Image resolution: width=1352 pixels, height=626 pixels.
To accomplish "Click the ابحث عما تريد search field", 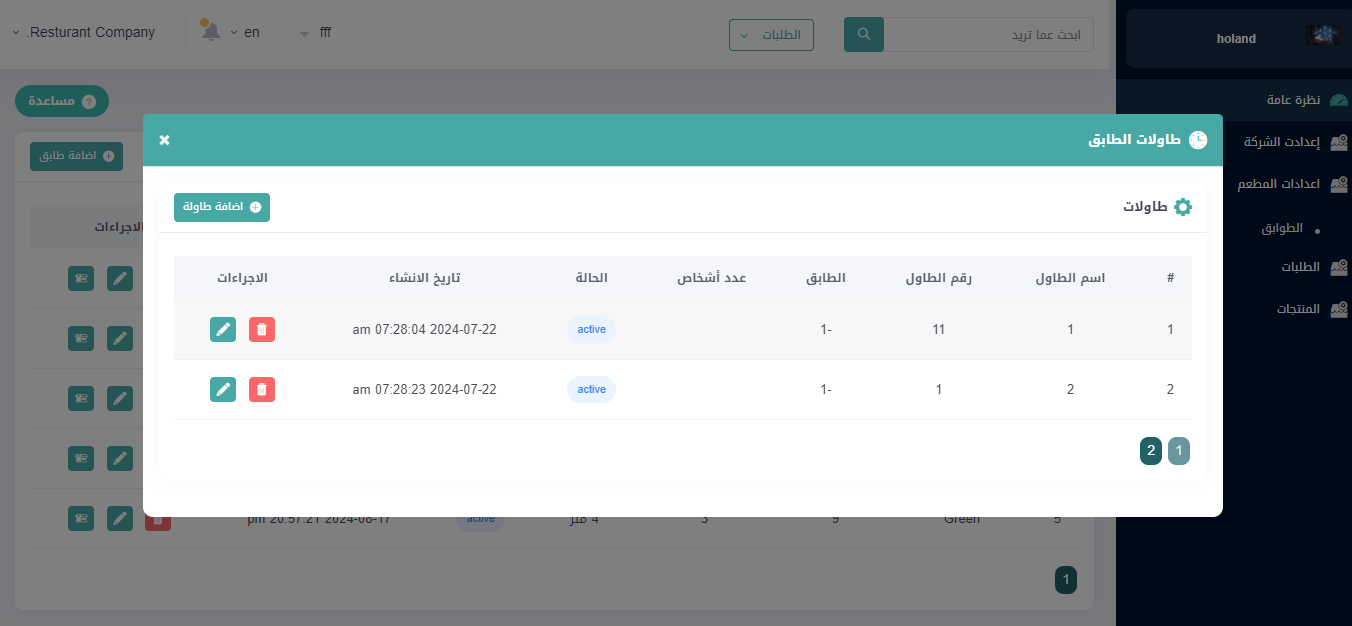I will [x=988, y=34].
